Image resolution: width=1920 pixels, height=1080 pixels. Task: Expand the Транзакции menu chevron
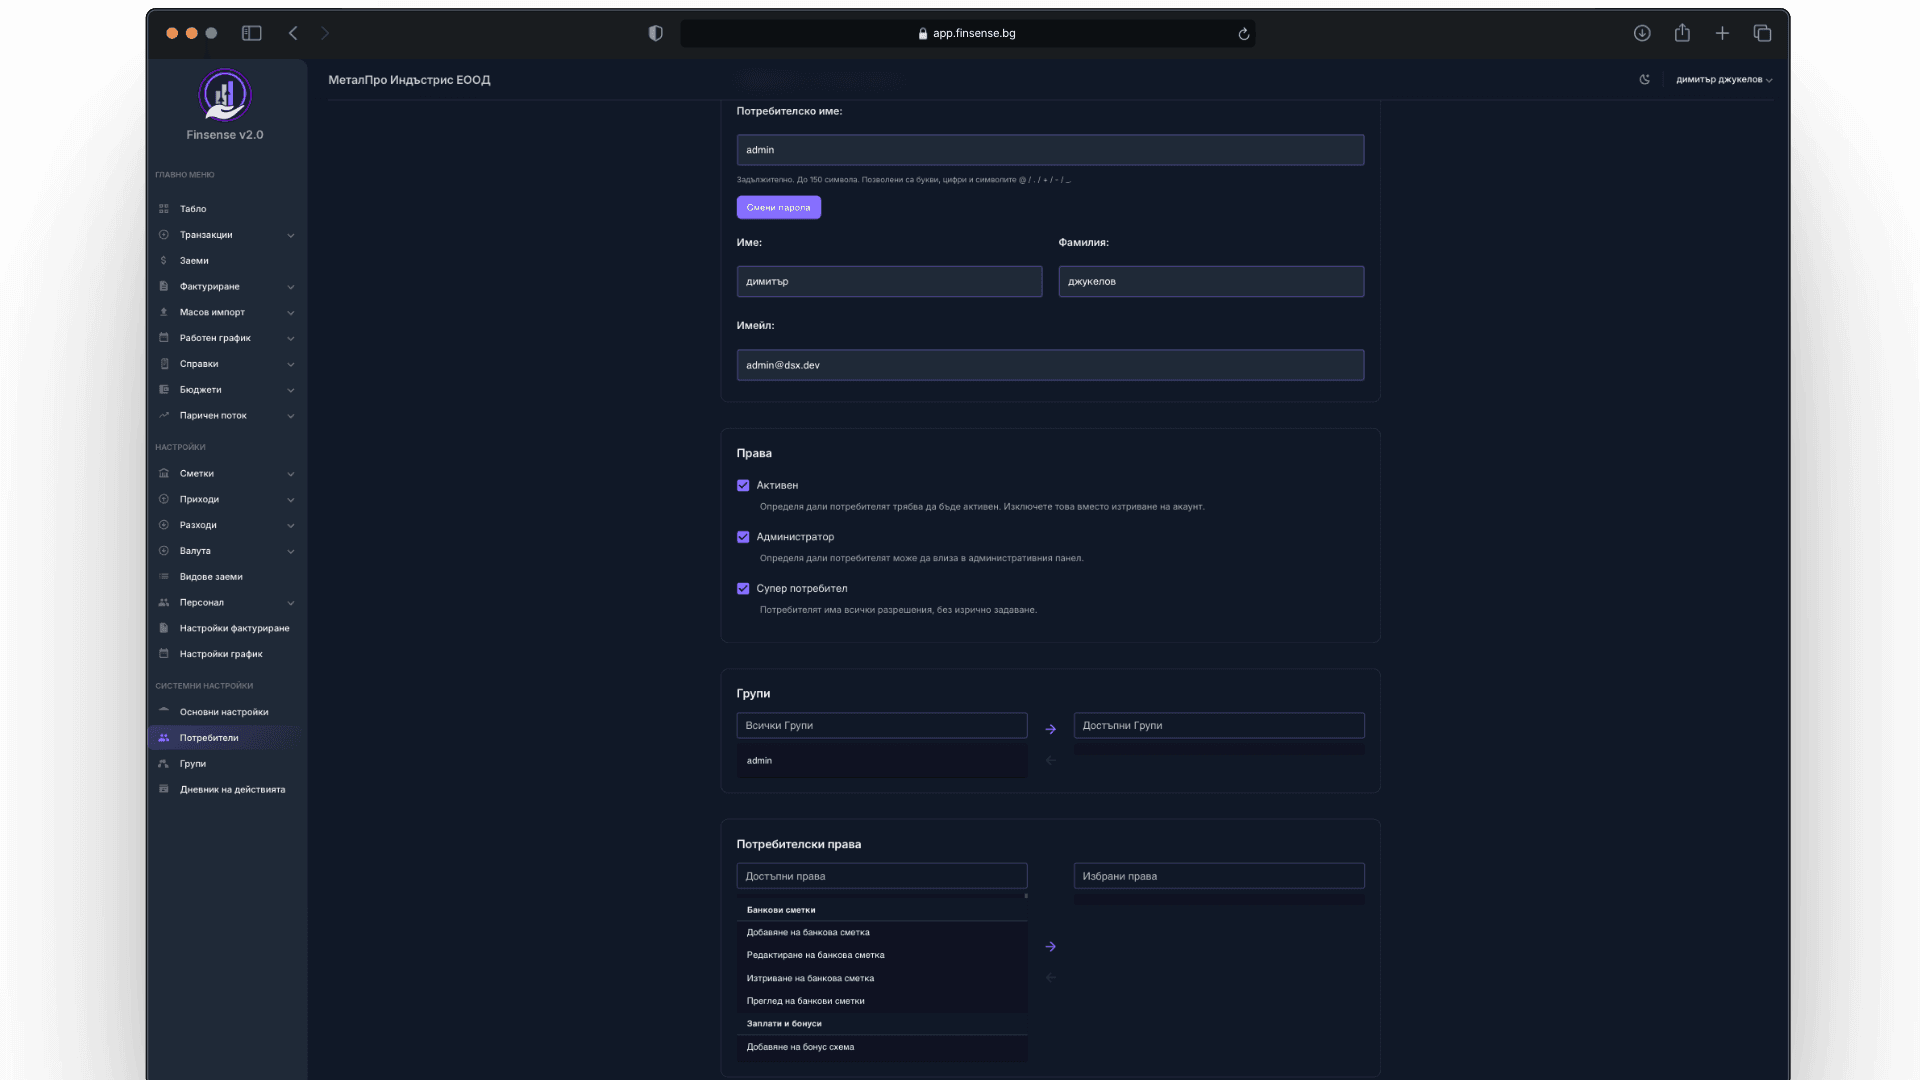point(291,236)
